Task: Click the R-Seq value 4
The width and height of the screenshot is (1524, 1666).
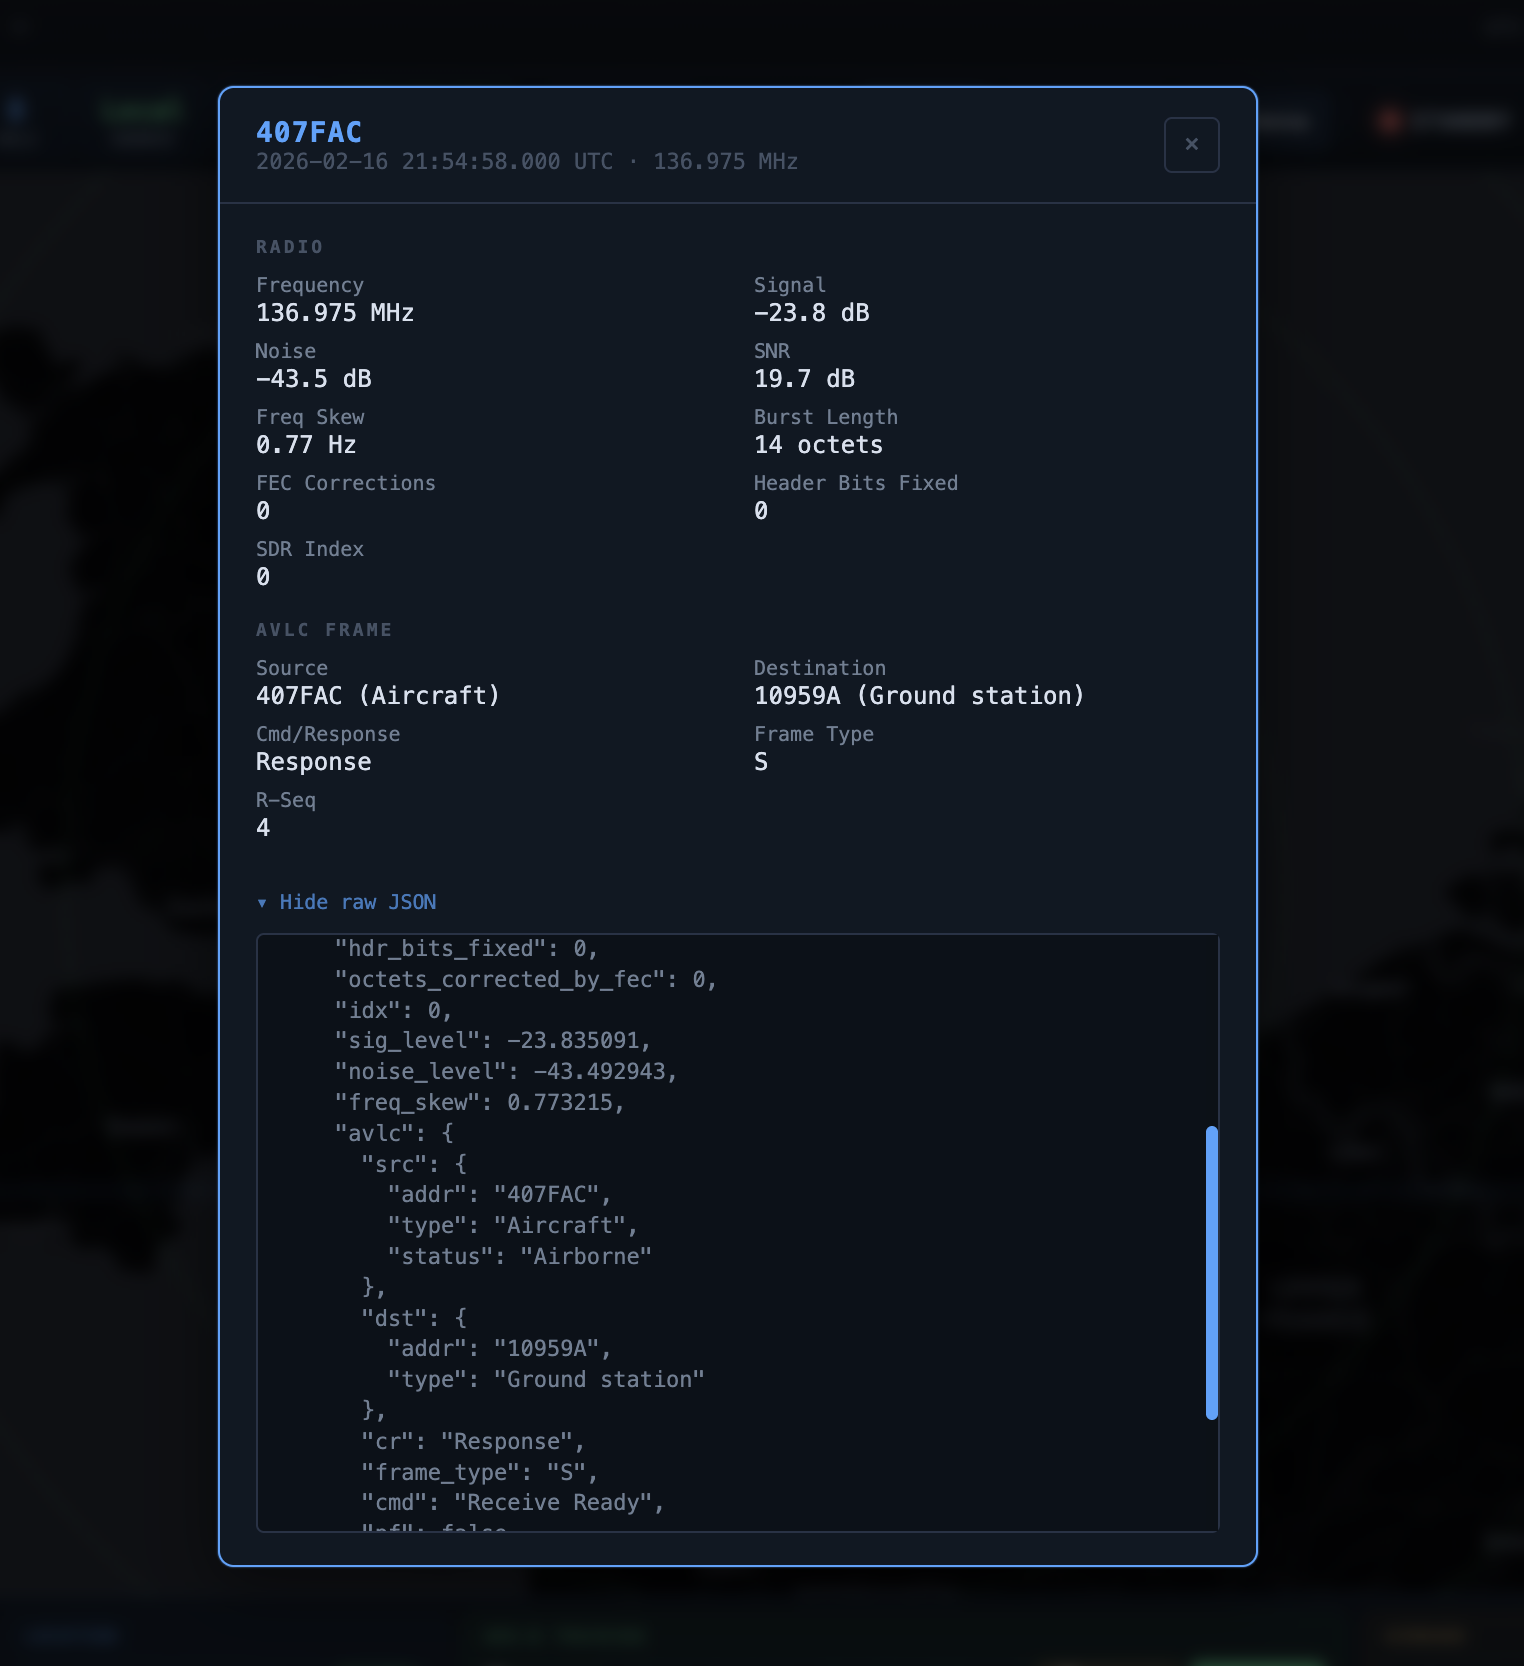Action: click(x=263, y=828)
